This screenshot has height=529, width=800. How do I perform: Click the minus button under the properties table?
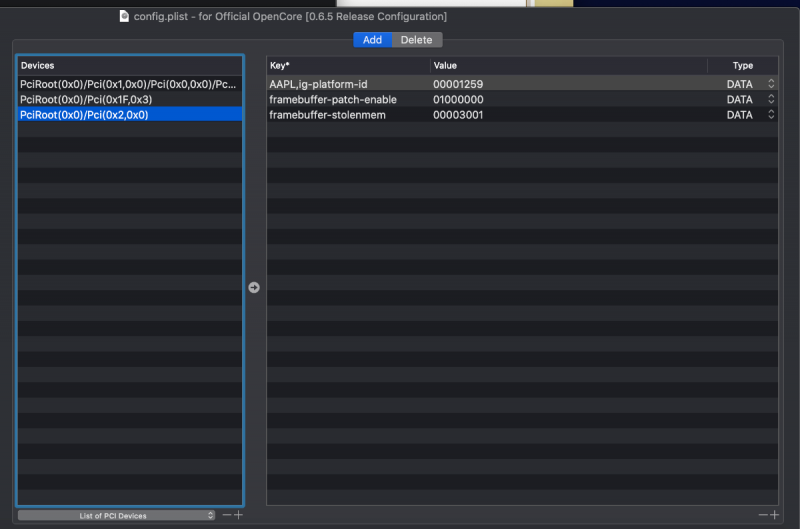(763, 515)
